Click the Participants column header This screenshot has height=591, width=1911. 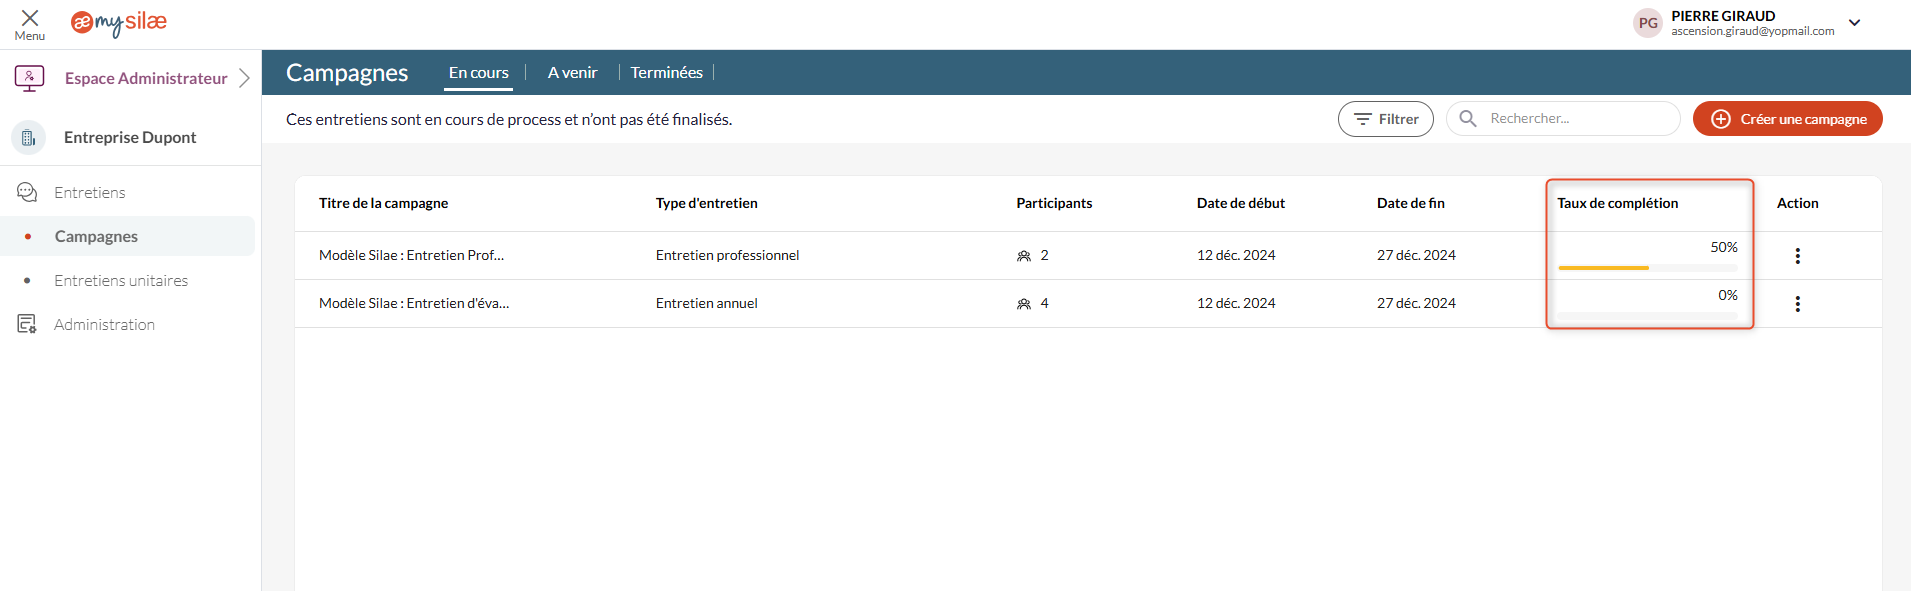pos(1054,203)
